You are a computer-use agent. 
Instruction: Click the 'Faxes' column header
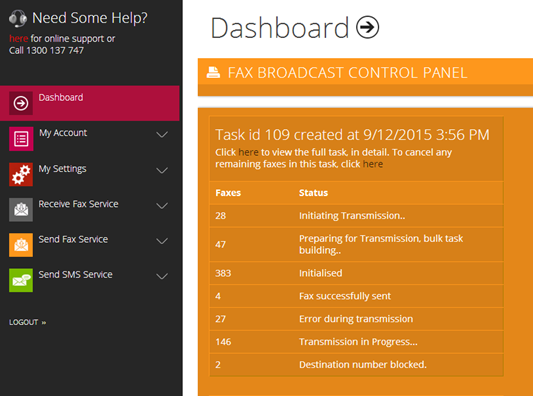point(228,193)
